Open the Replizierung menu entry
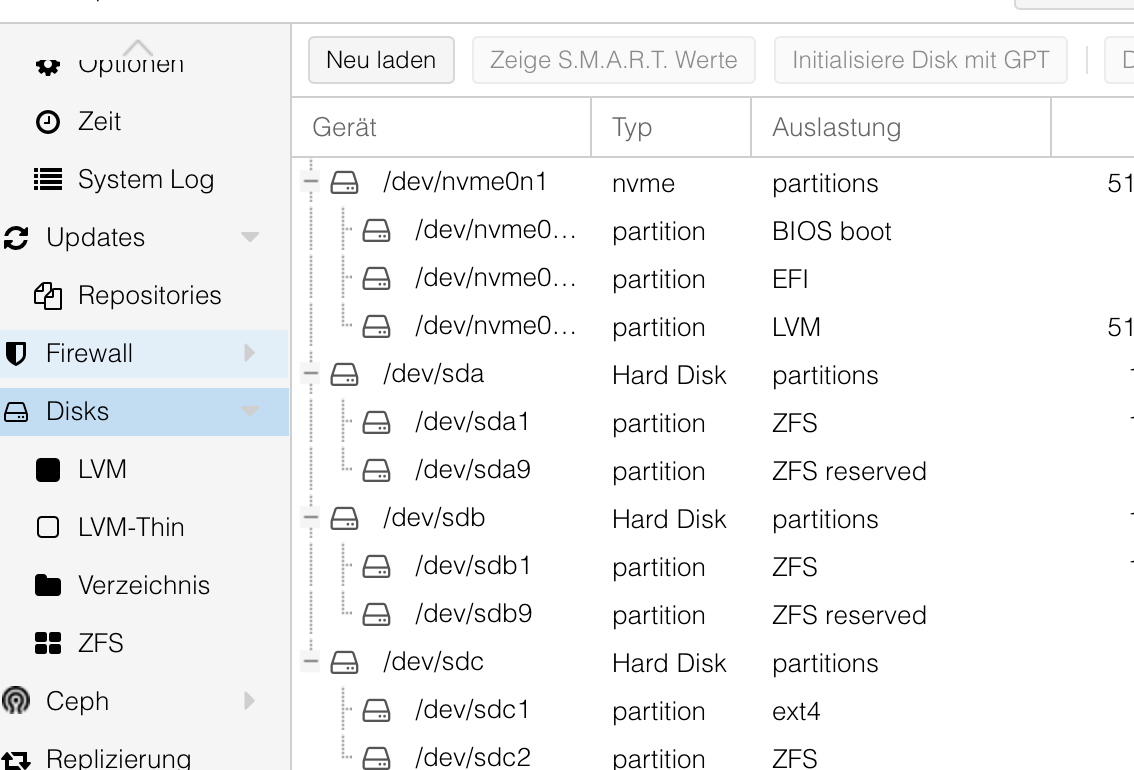 click(x=118, y=758)
